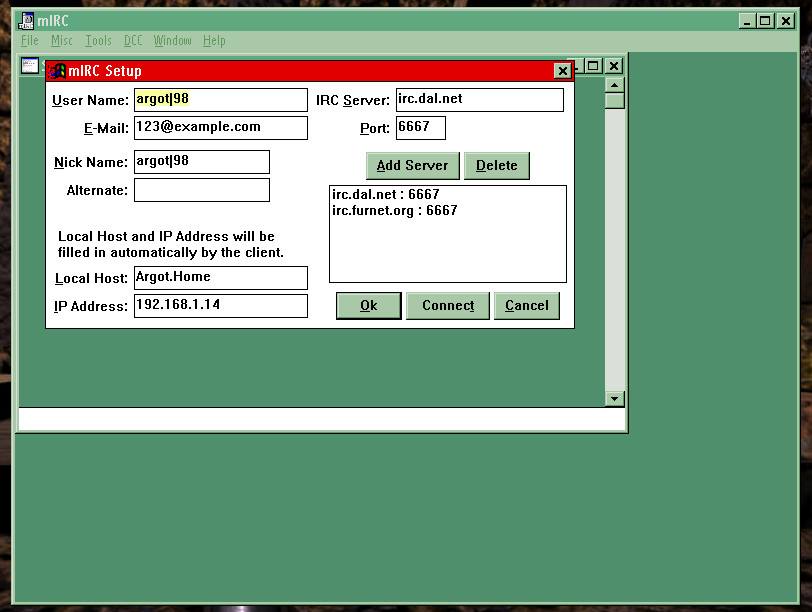Hit the Connect button
This screenshot has width=812, height=612.
pyautogui.click(x=448, y=306)
